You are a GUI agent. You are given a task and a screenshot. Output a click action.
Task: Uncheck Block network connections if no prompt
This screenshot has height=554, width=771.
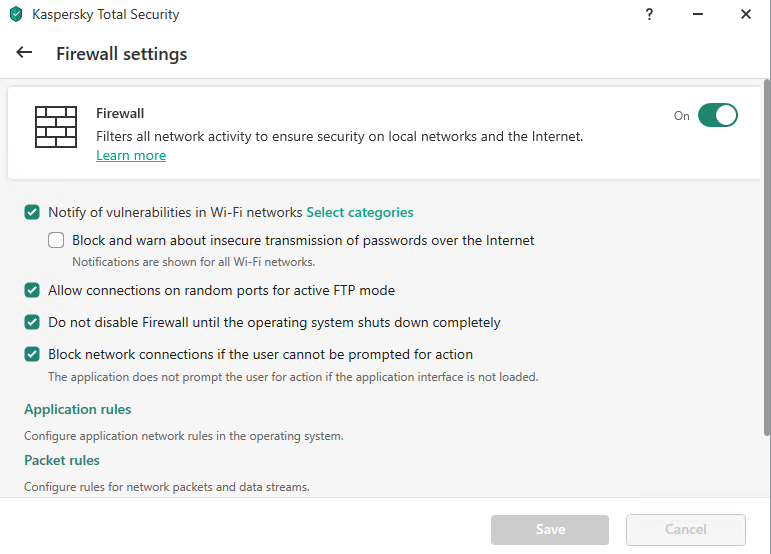32,354
